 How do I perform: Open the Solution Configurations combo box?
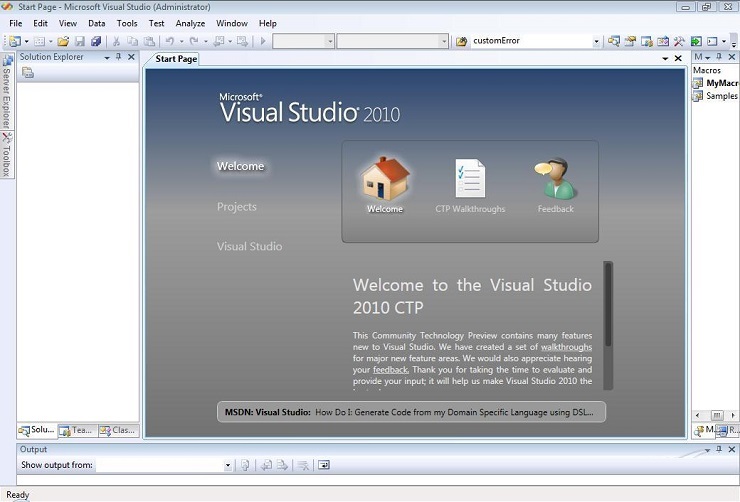pos(303,42)
